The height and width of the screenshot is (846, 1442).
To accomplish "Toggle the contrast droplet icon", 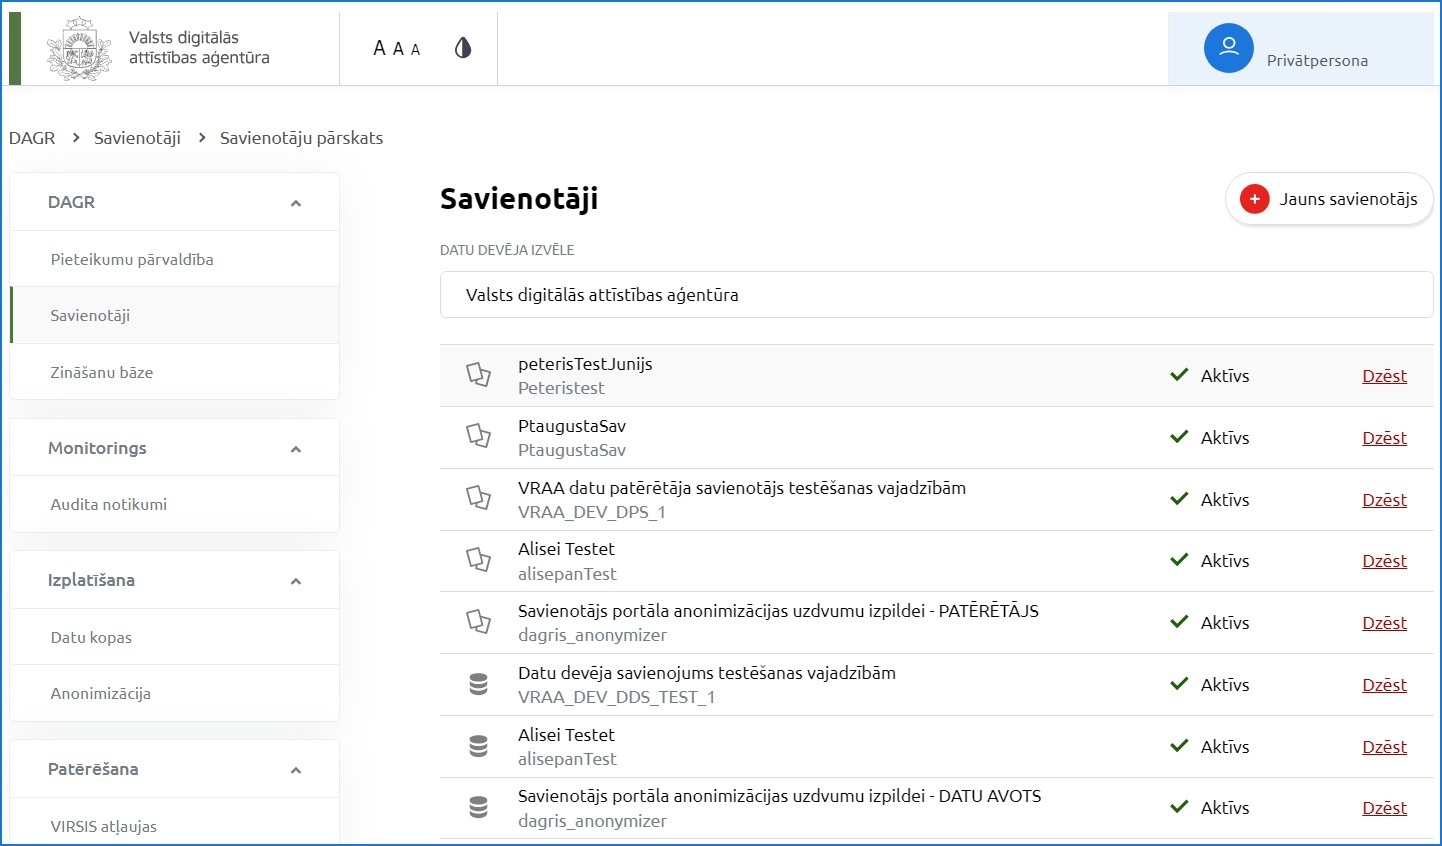I will (463, 48).
